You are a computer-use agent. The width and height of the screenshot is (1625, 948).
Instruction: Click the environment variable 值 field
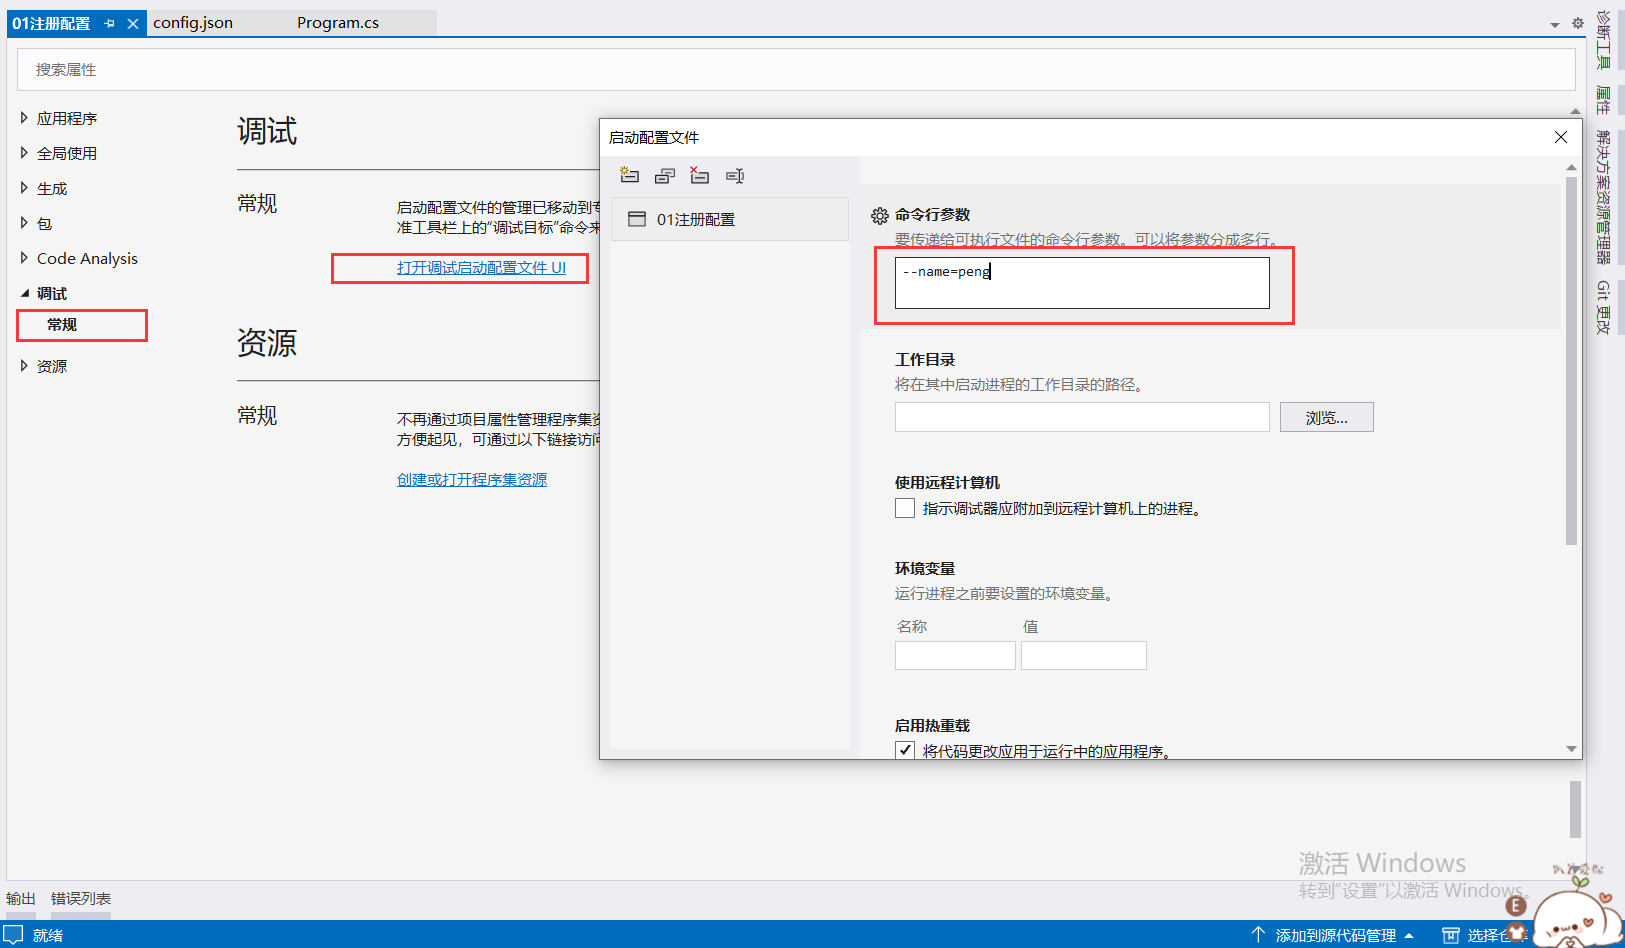click(1084, 655)
